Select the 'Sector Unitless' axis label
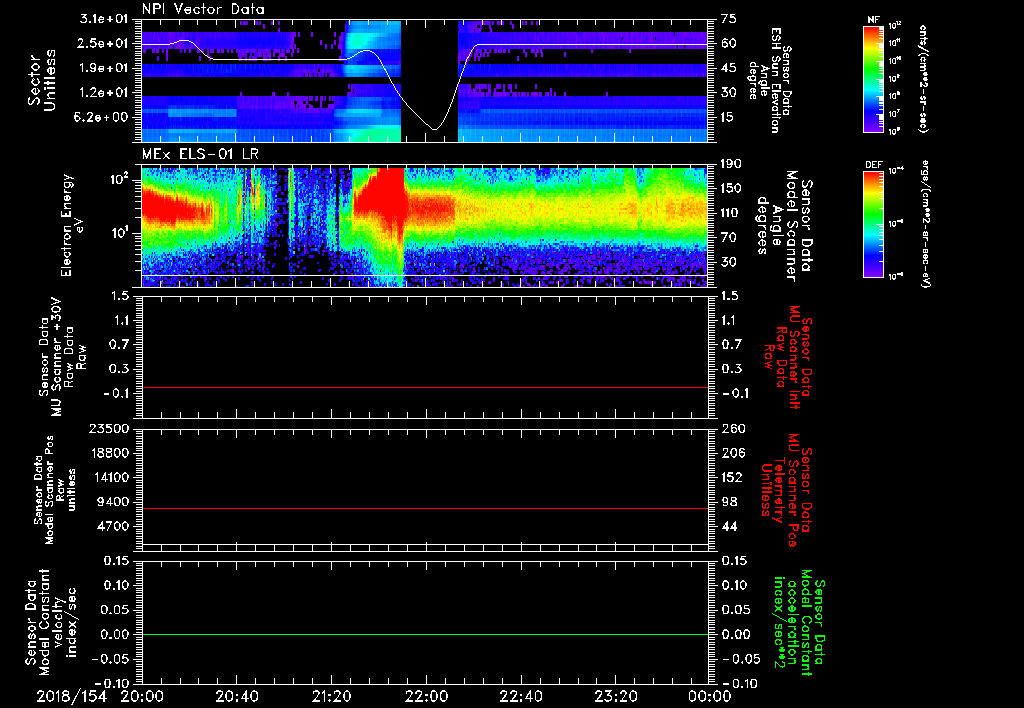 [42, 80]
